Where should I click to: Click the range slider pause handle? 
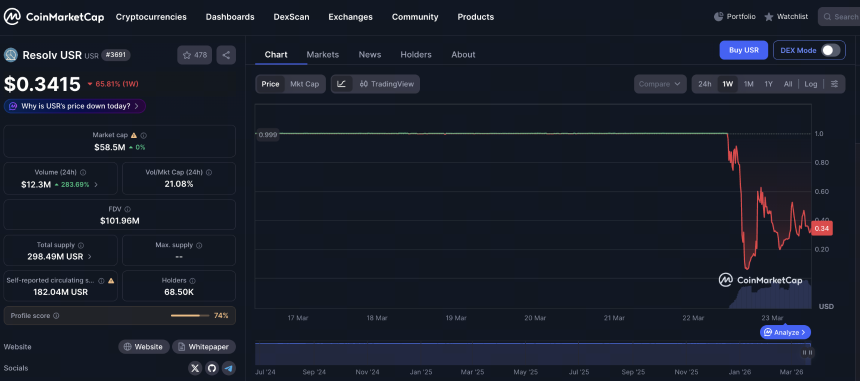pos(807,352)
